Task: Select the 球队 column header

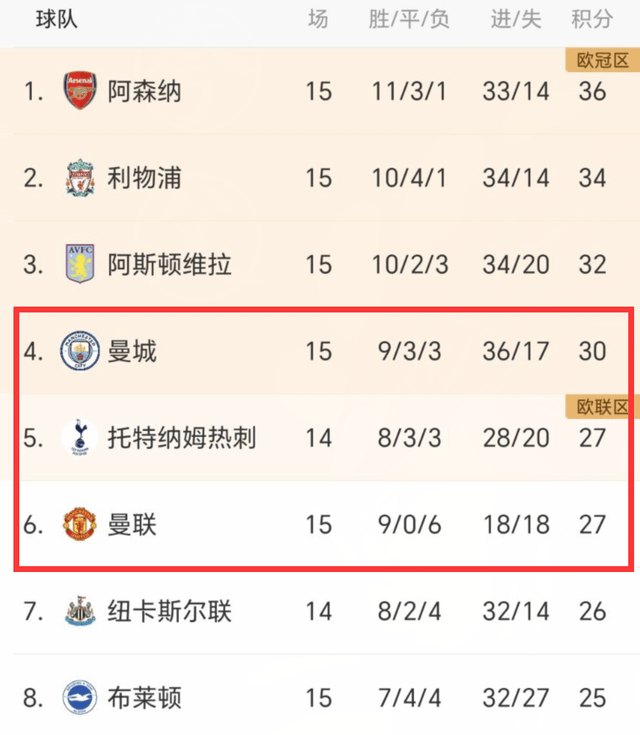Action: pyautogui.click(x=57, y=20)
